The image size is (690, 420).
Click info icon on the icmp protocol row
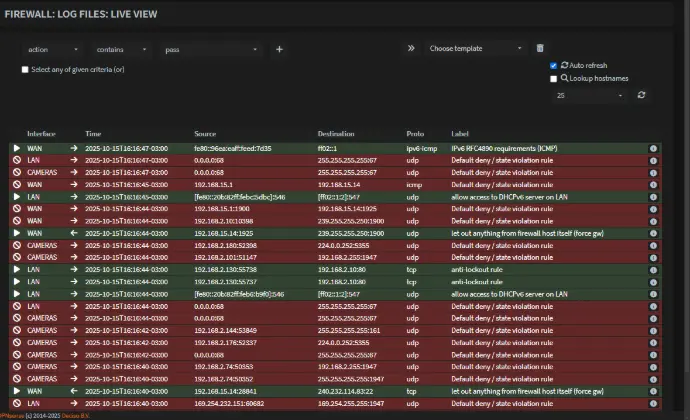pyautogui.click(x=653, y=184)
